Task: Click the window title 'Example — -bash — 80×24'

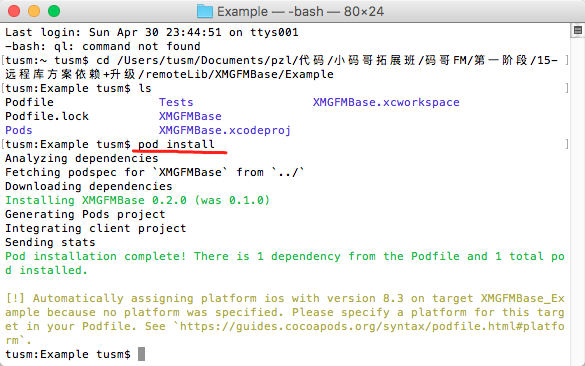Action: click(300, 12)
